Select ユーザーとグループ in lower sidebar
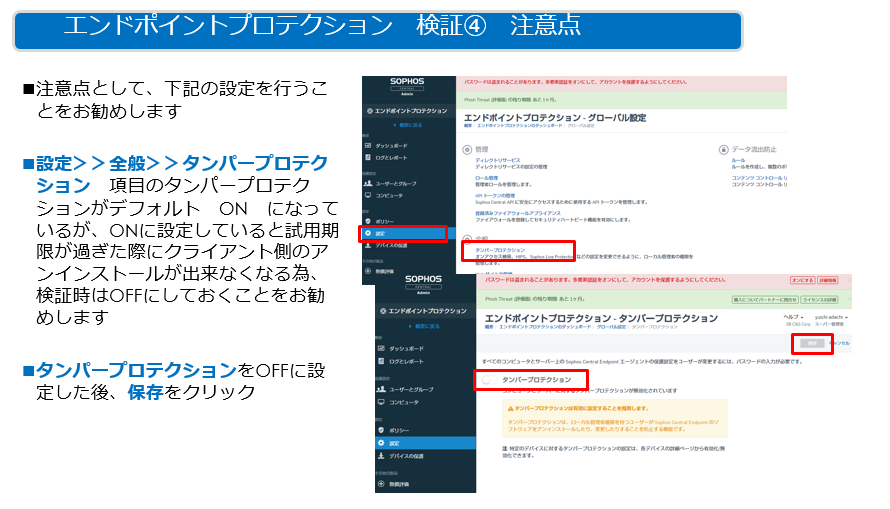This screenshot has height=509, width=890. (x=412, y=389)
